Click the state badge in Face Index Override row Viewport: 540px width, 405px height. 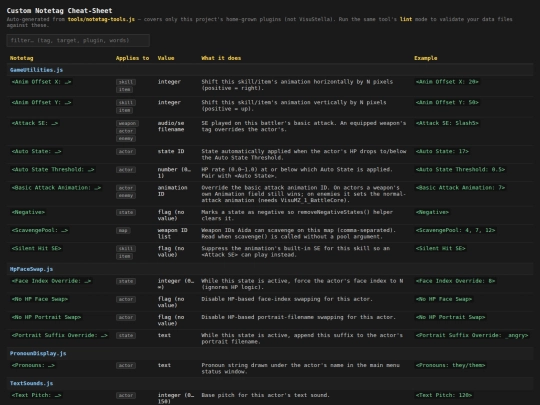coord(126,281)
